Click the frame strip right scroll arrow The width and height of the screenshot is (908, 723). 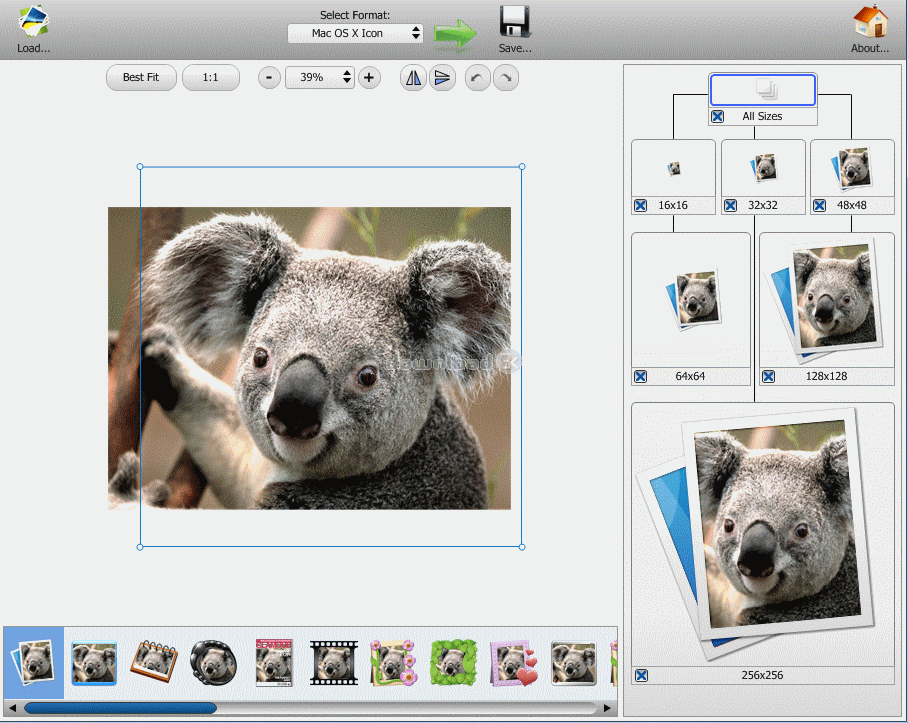point(607,708)
